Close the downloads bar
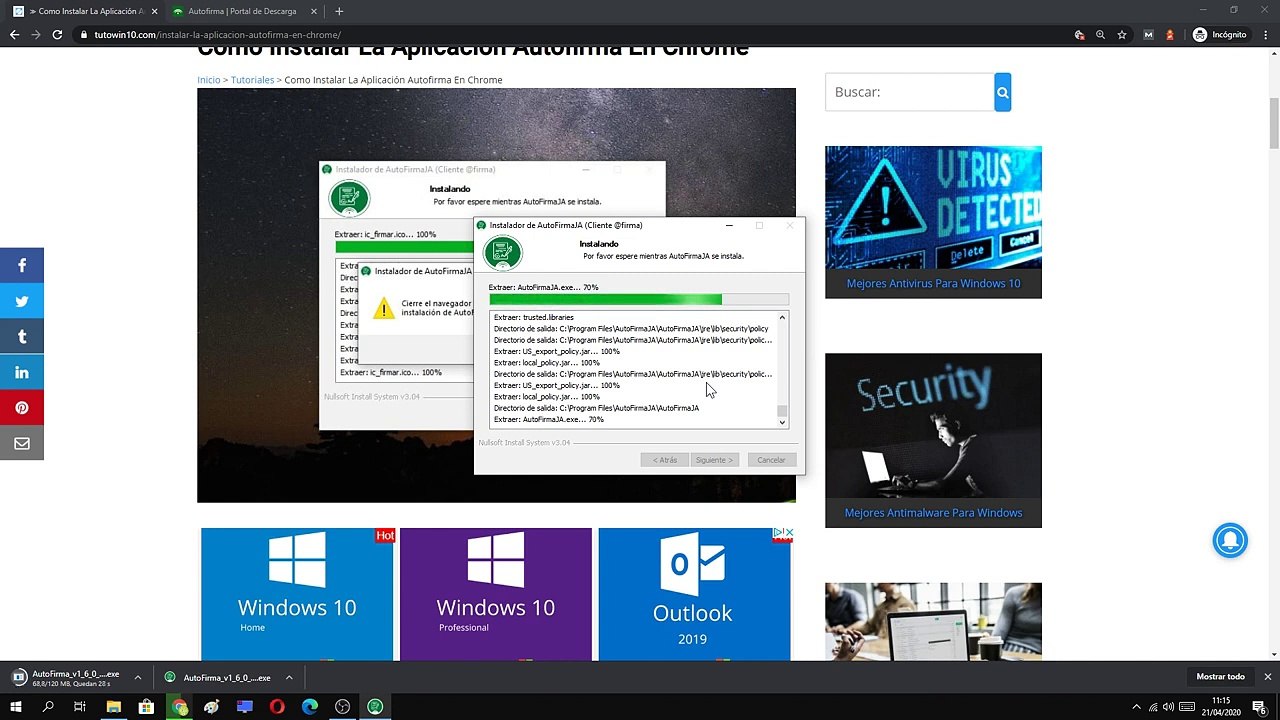The image size is (1280, 720). click(1267, 677)
